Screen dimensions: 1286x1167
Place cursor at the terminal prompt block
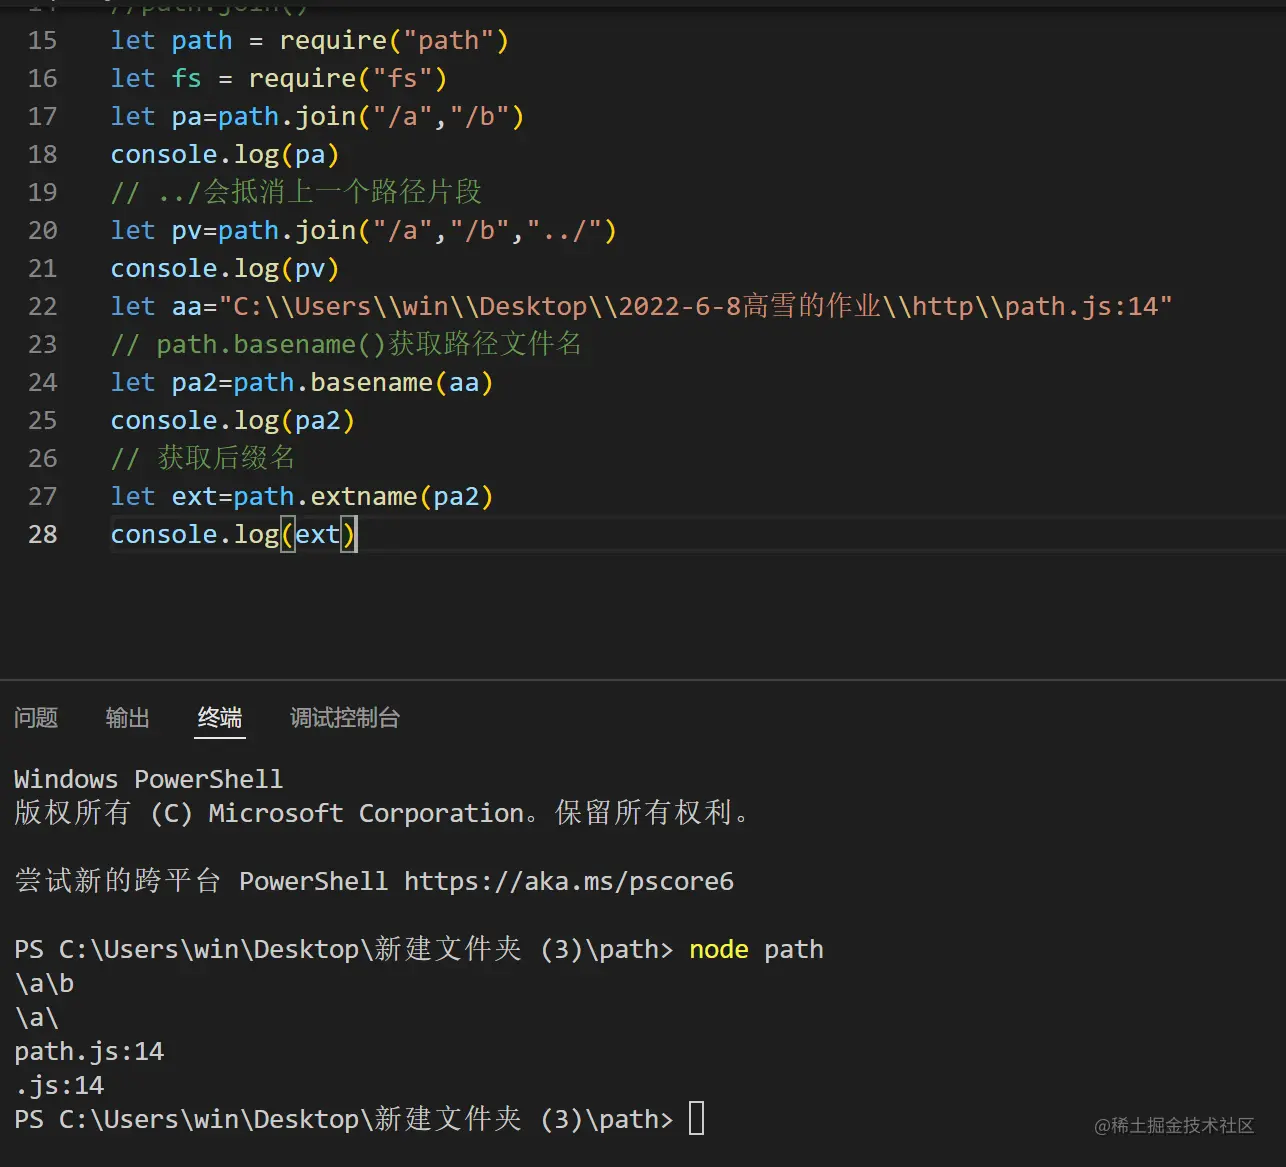click(x=695, y=1119)
